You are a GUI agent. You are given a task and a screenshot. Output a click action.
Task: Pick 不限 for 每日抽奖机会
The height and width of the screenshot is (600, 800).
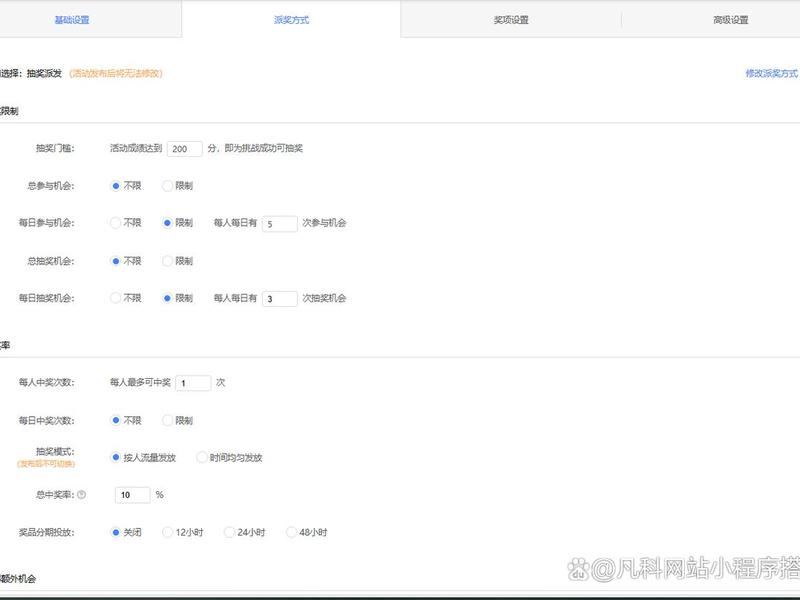point(116,298)
